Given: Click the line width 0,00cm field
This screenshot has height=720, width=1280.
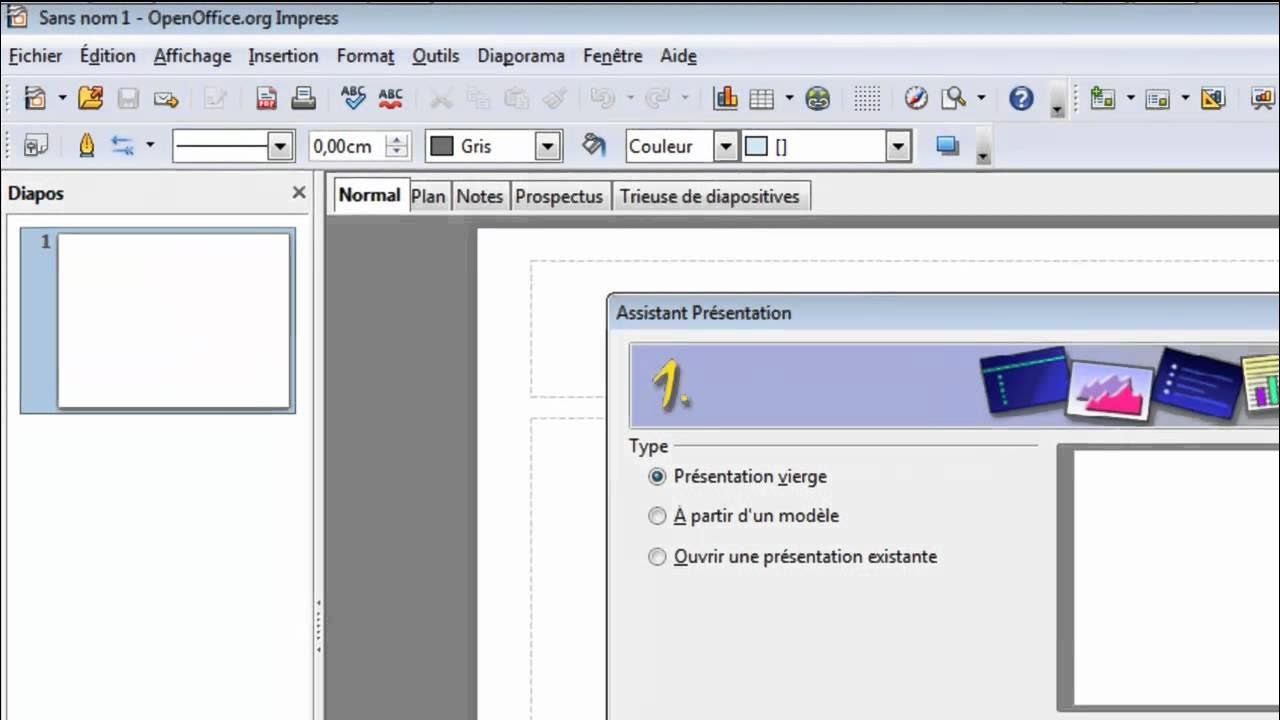Looking at the screenshot, I should click(347, 146).
